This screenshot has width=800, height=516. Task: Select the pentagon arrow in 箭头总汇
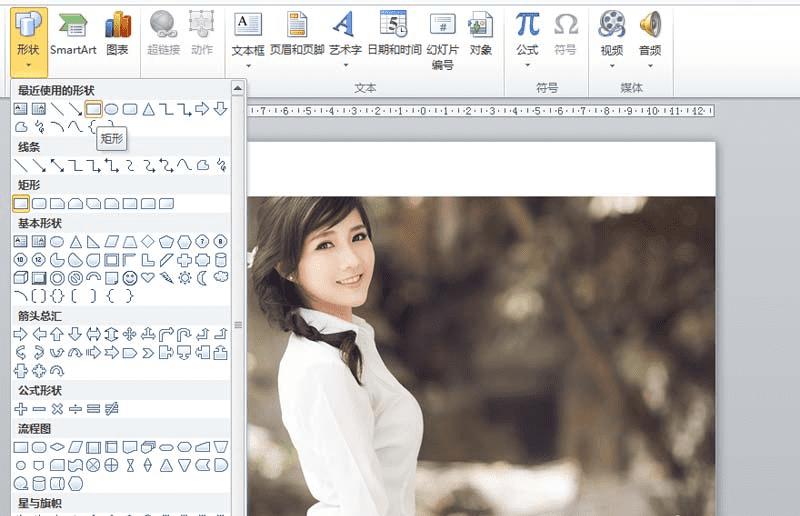tap(130, 353)
